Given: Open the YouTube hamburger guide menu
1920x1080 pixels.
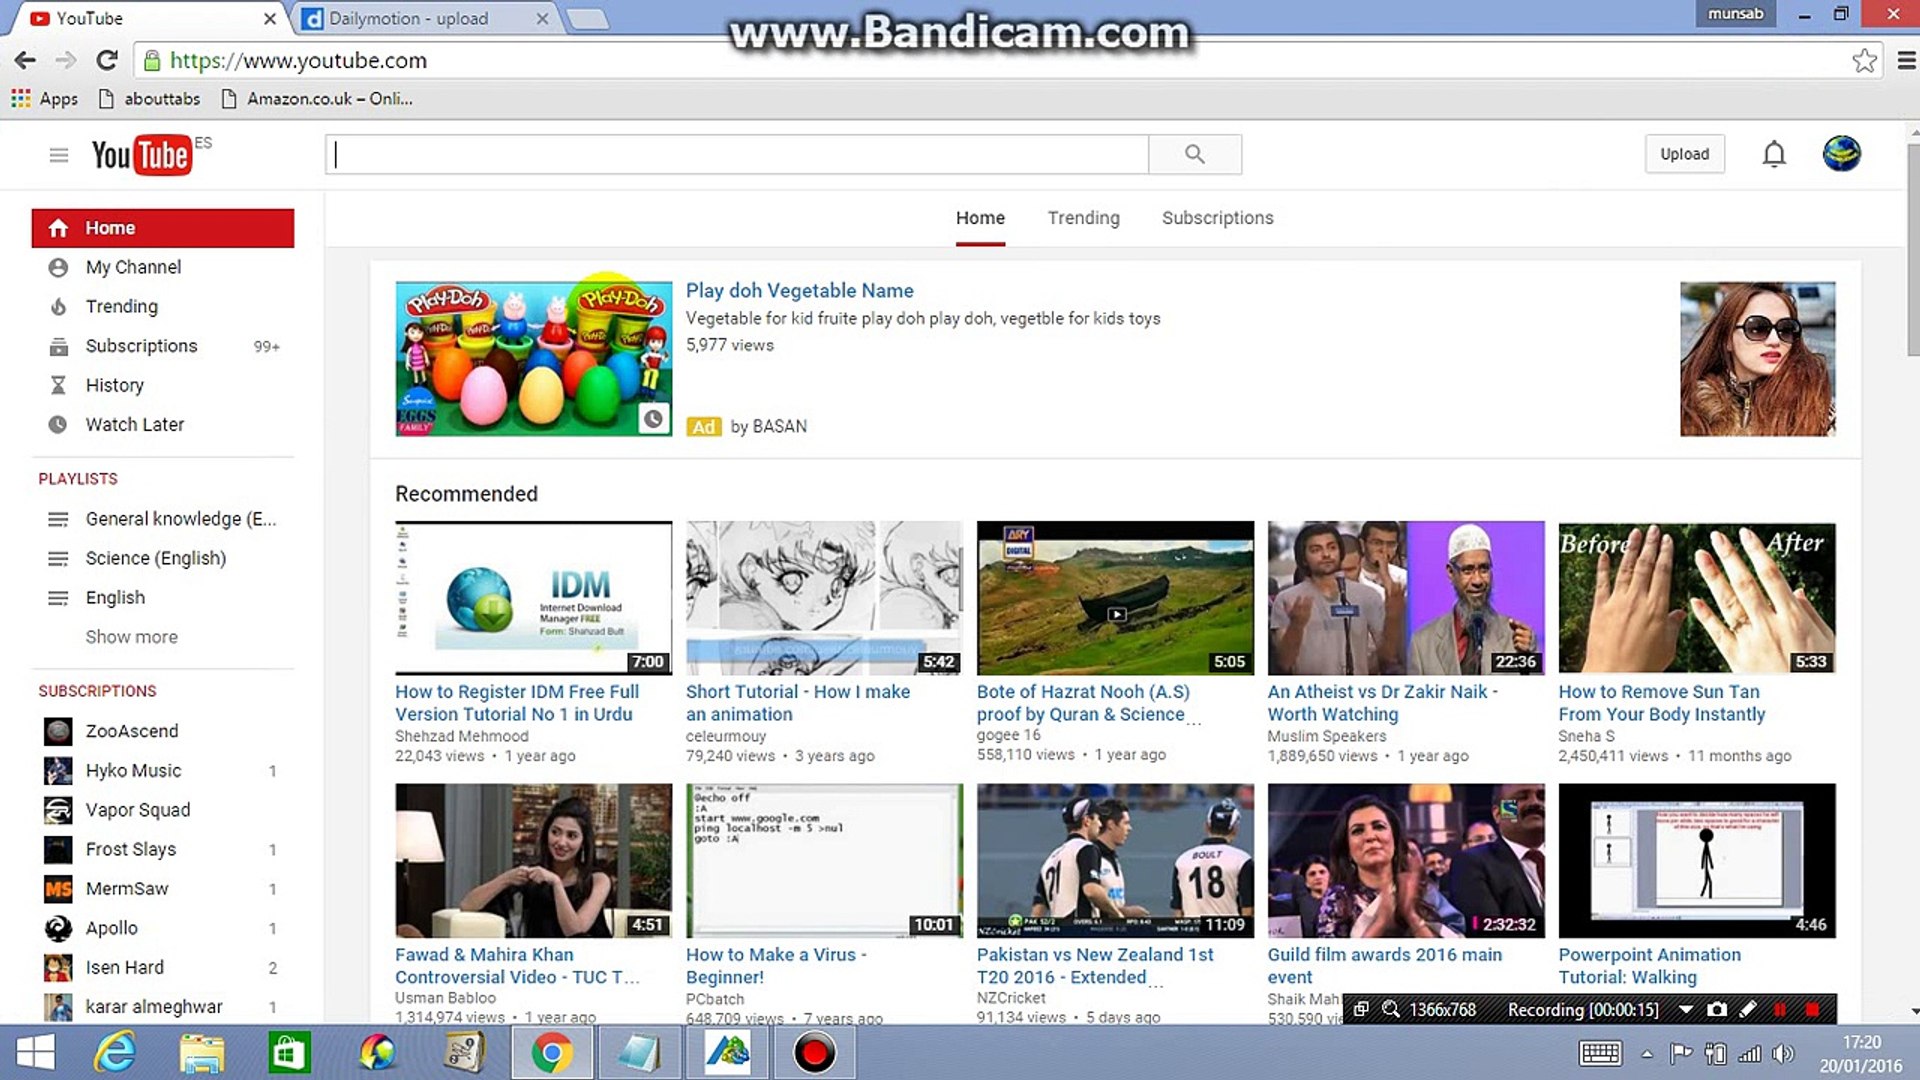Looking at the screenshot, I should point(58,155).
